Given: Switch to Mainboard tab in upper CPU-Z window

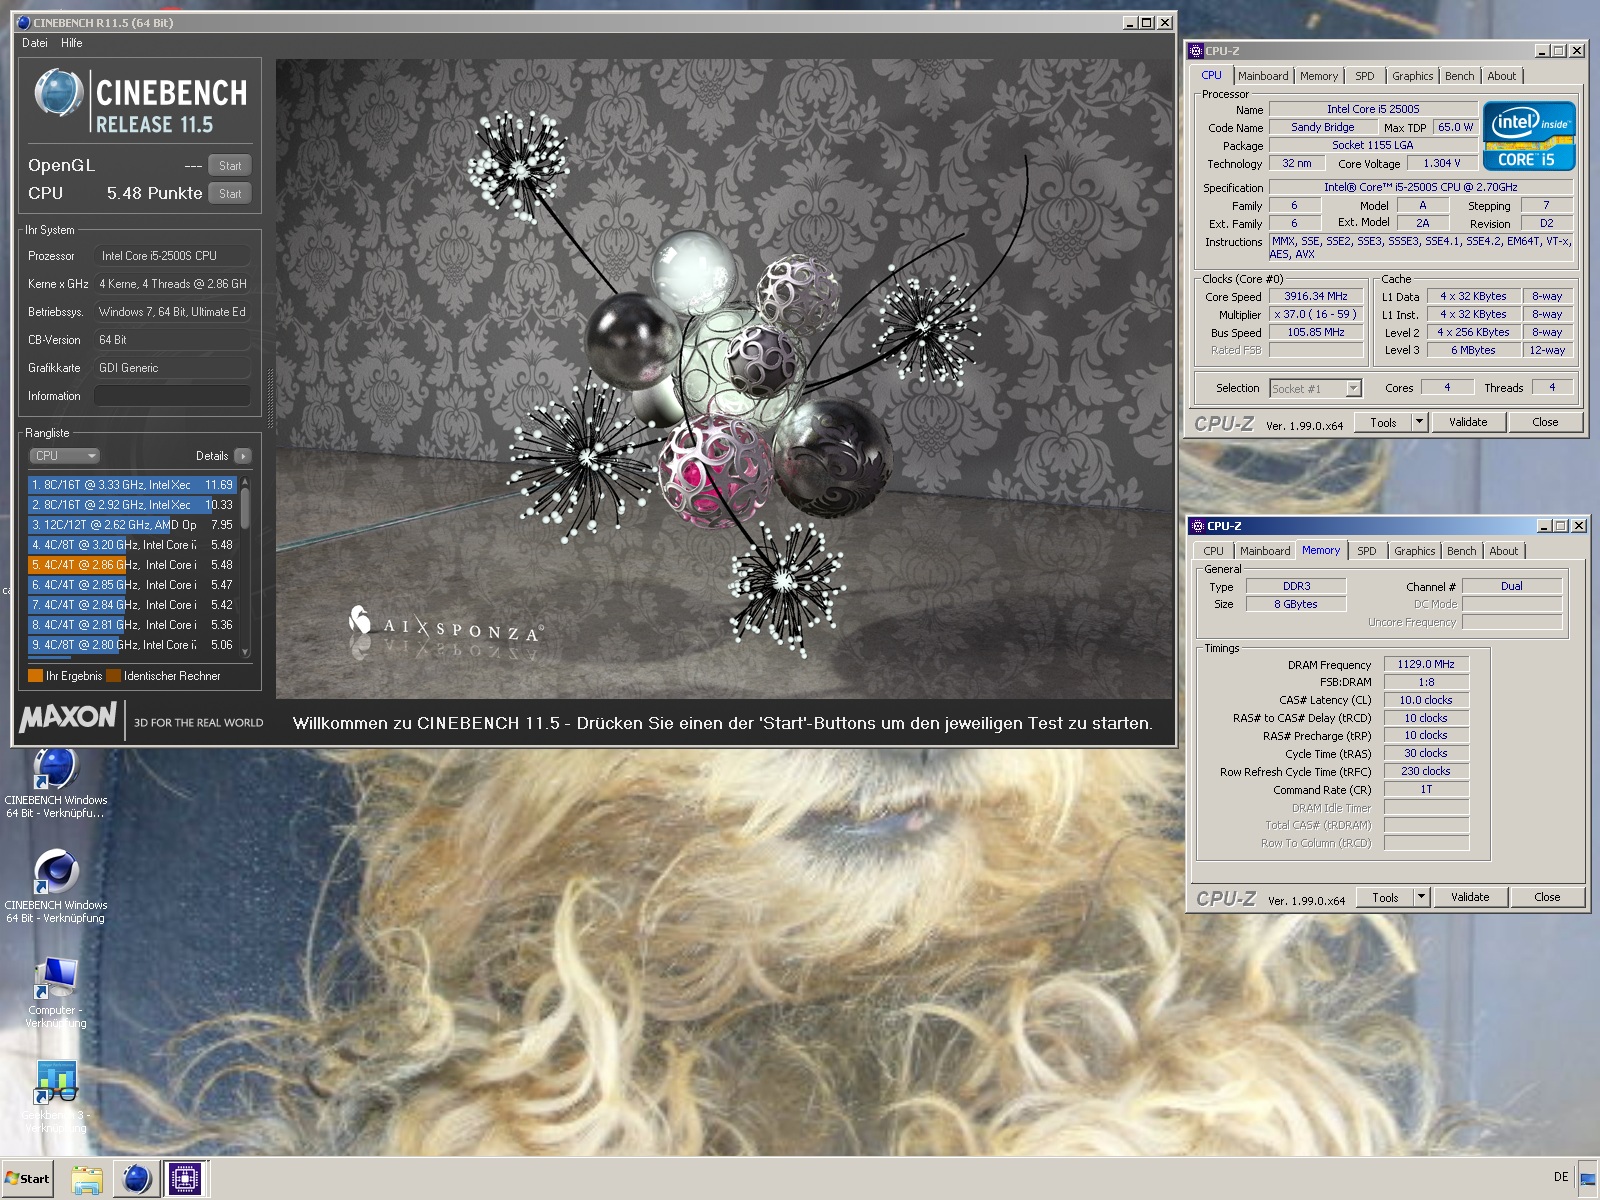Looking at the screenshot, I should coord(1263,76).
